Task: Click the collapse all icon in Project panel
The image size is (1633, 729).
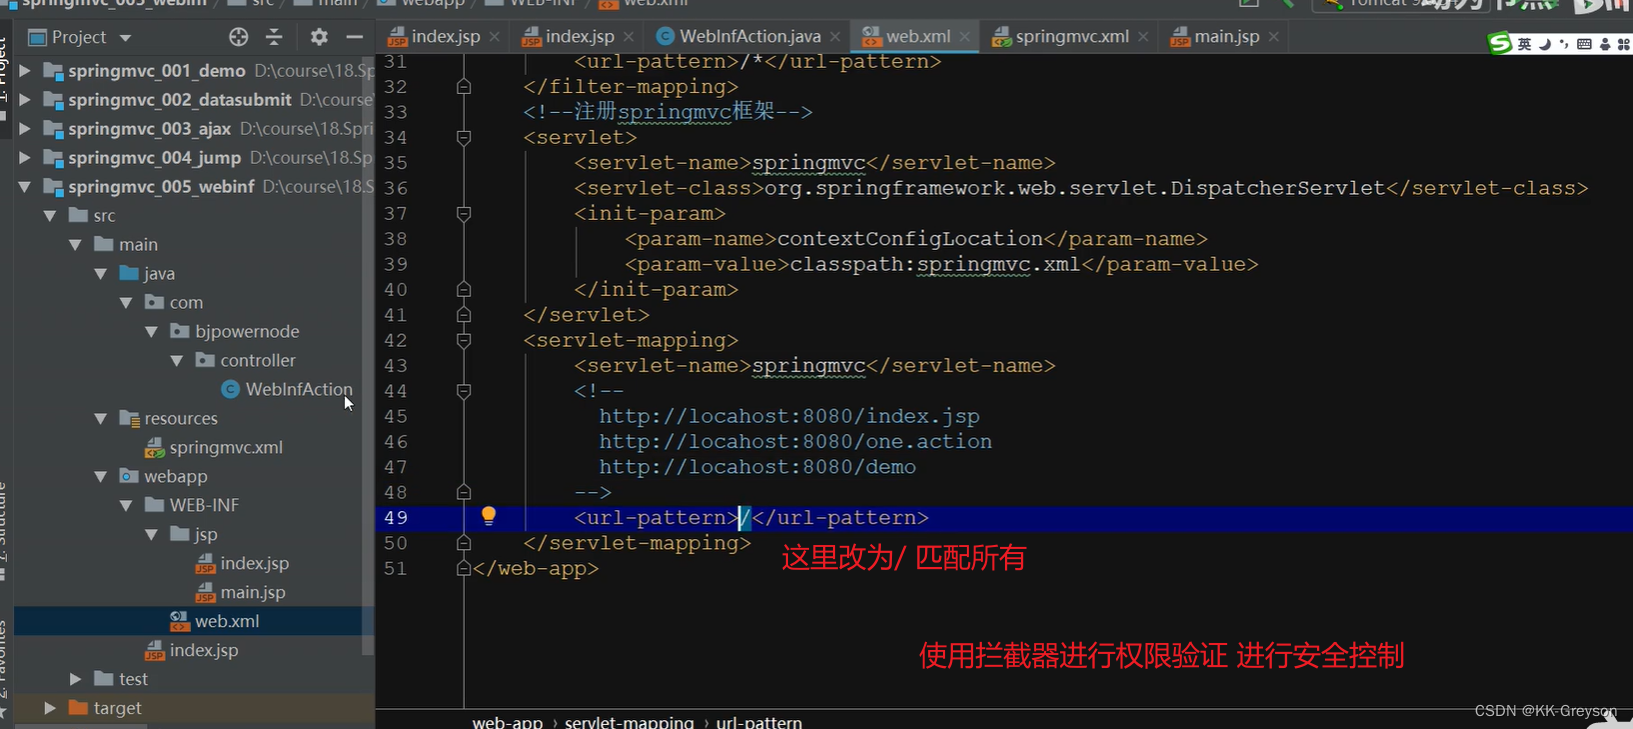Action: (274, 37)
